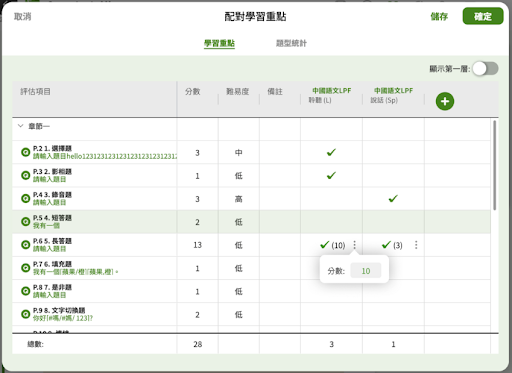The width and height of the screenshot is (512, 373).
Task: Open three-dot menu beside (3) score
Action: (416, 245)
